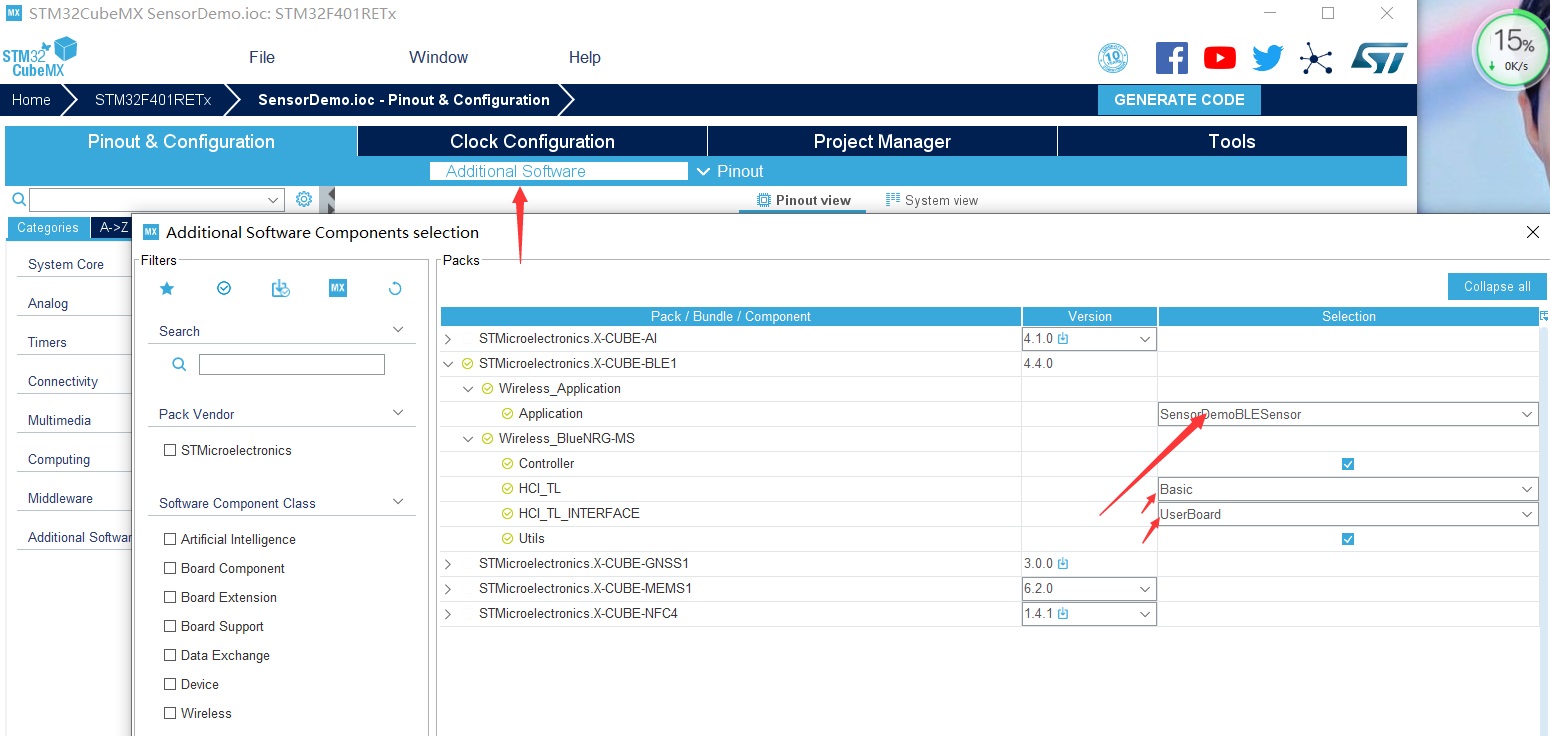This screenshot has height=736, width=1550.
Task: Open the HCI_TL_INTERFACE UserBoard dropdown
Action: [x=1348, y=514]
